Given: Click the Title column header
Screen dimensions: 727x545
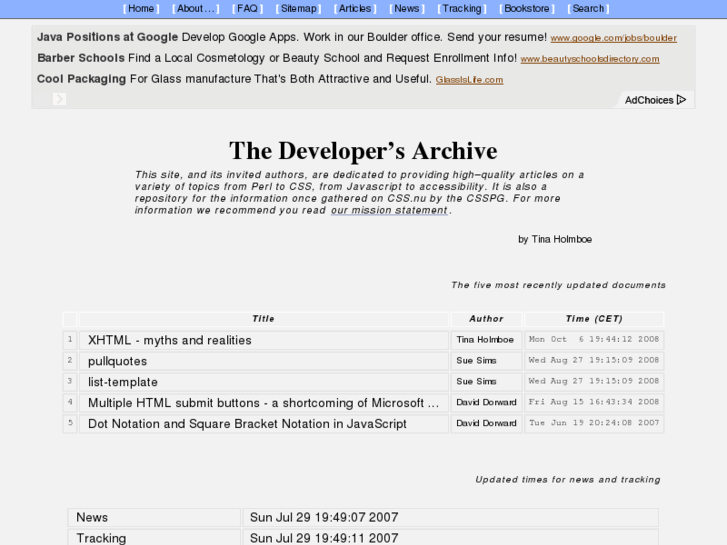Looking at the screenshot, I should (x=263, y=319).
